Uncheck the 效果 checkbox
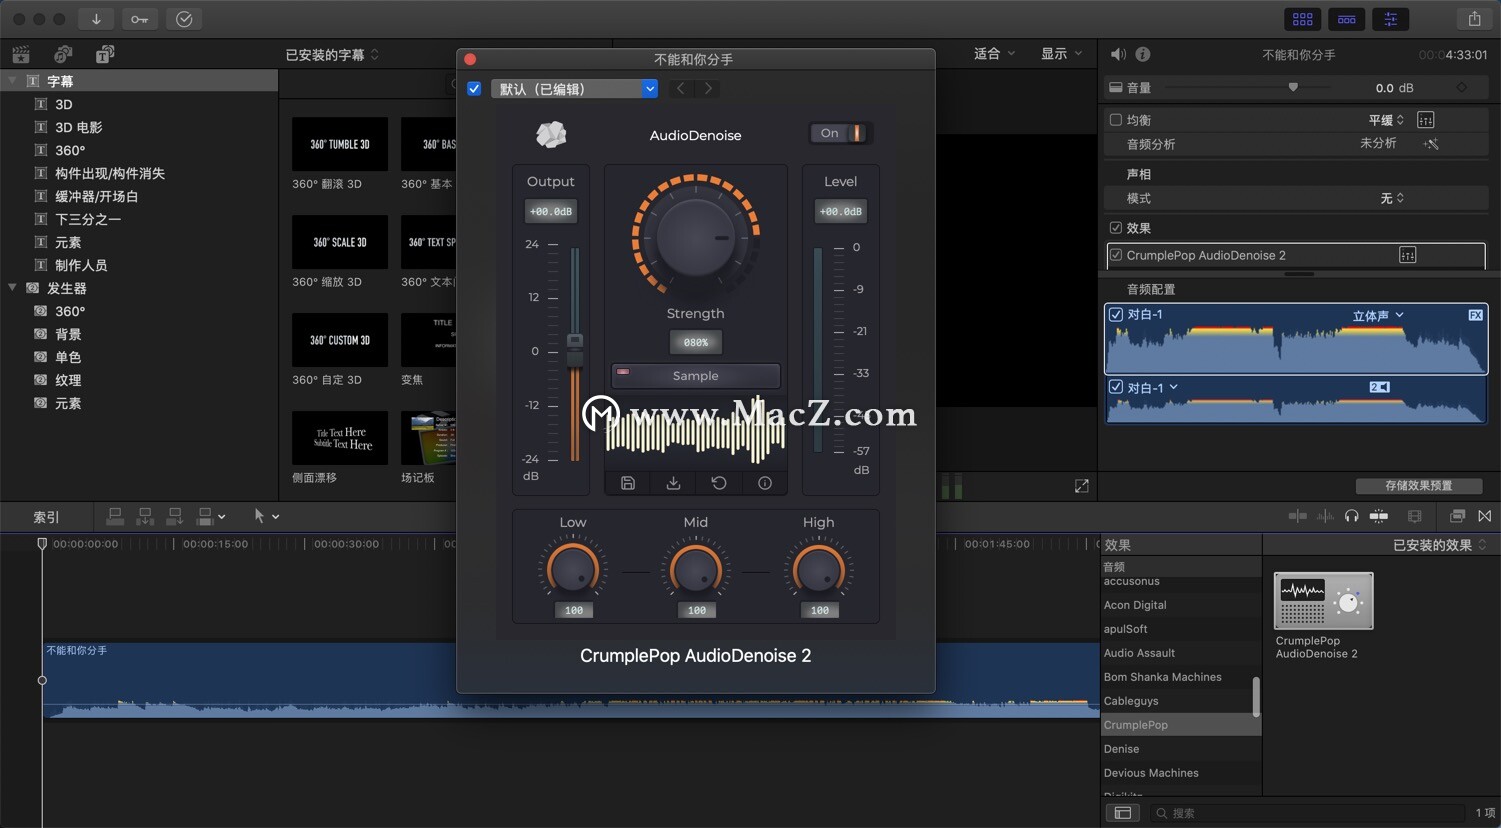The height and width of the screenshot is (828, 1501). (1116, 228)
